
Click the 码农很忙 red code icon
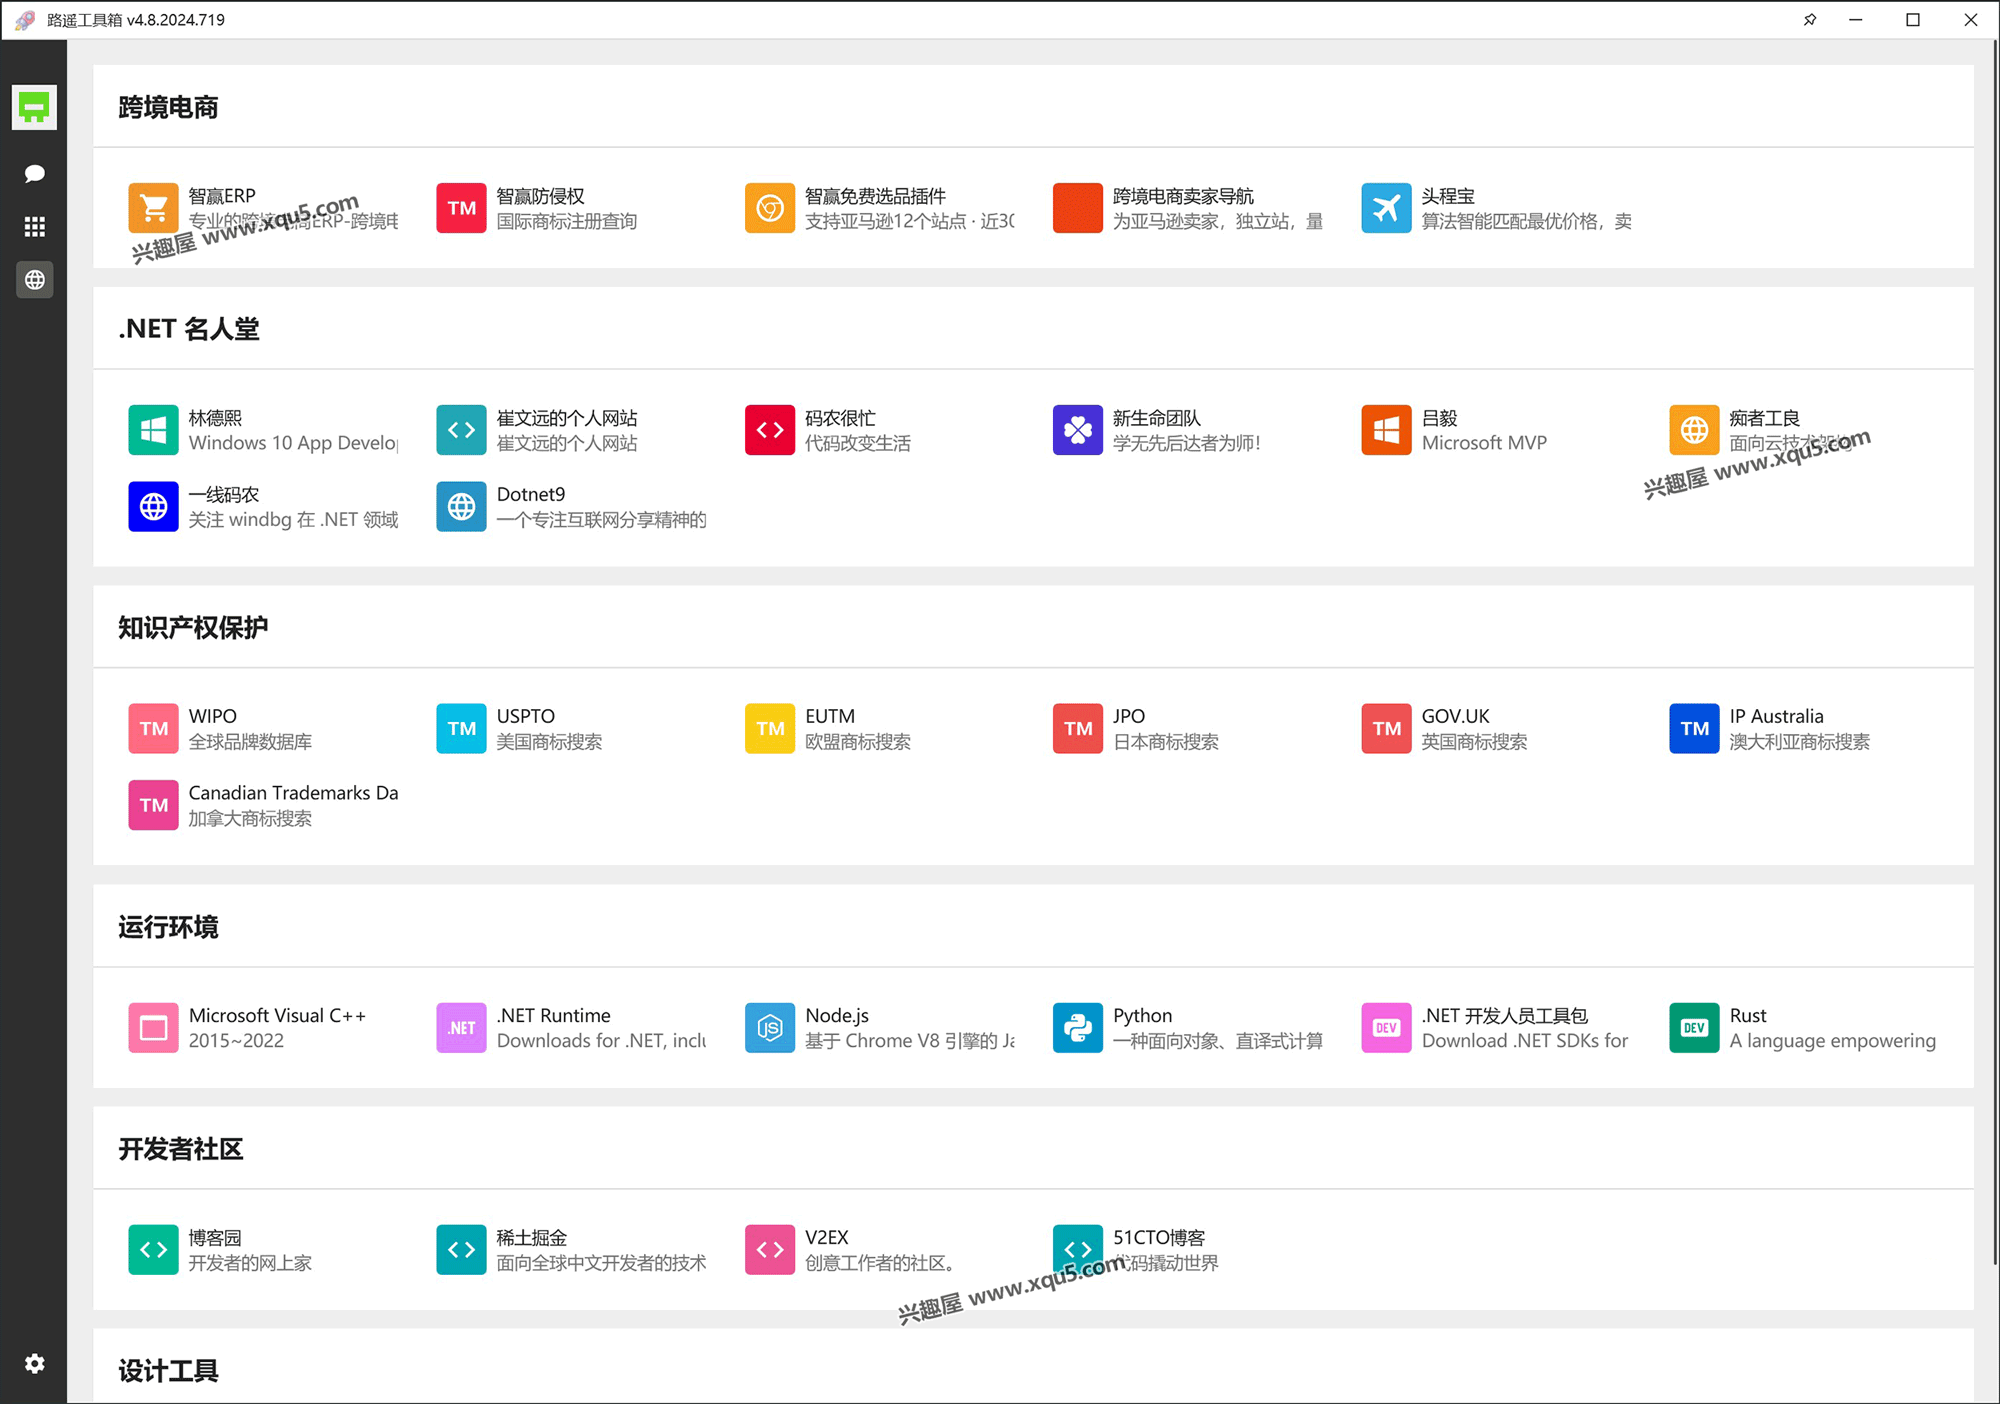tap(770, 430)
